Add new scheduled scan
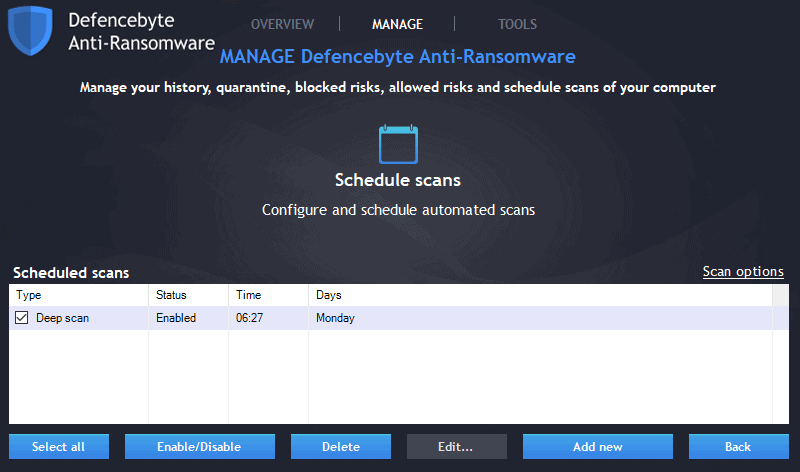 [x=597, y=446]
